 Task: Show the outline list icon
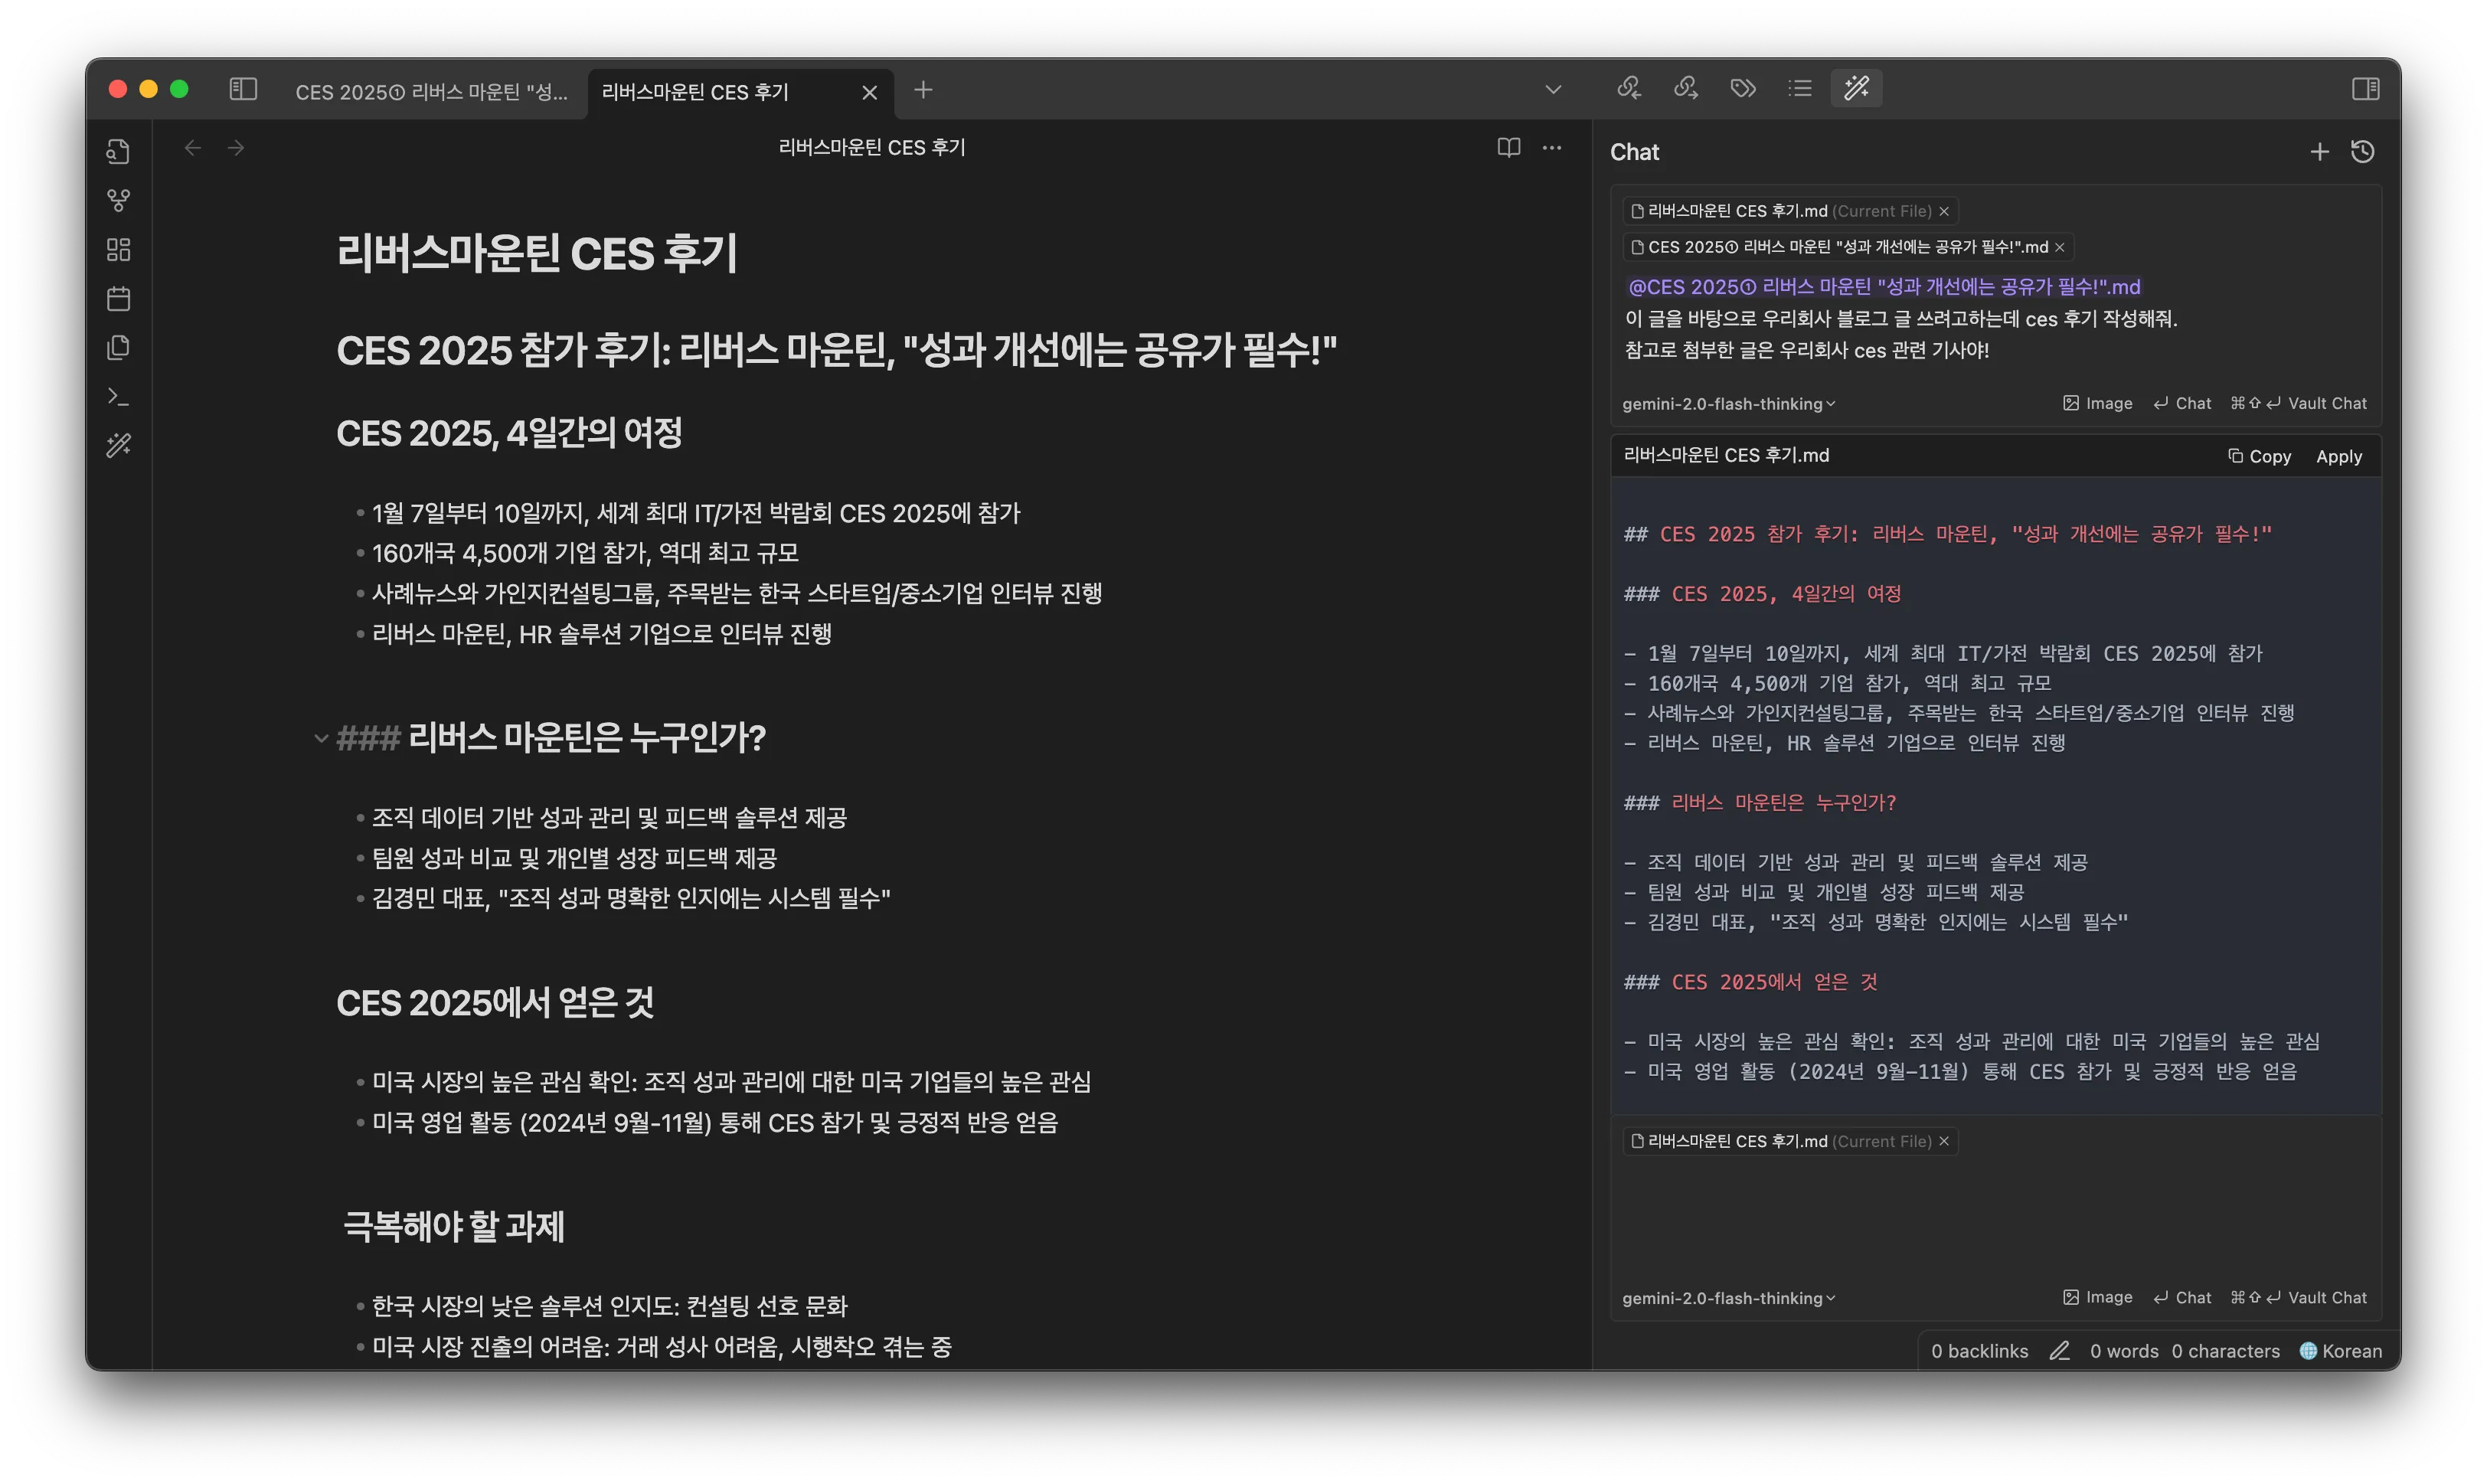[1800, 89]
